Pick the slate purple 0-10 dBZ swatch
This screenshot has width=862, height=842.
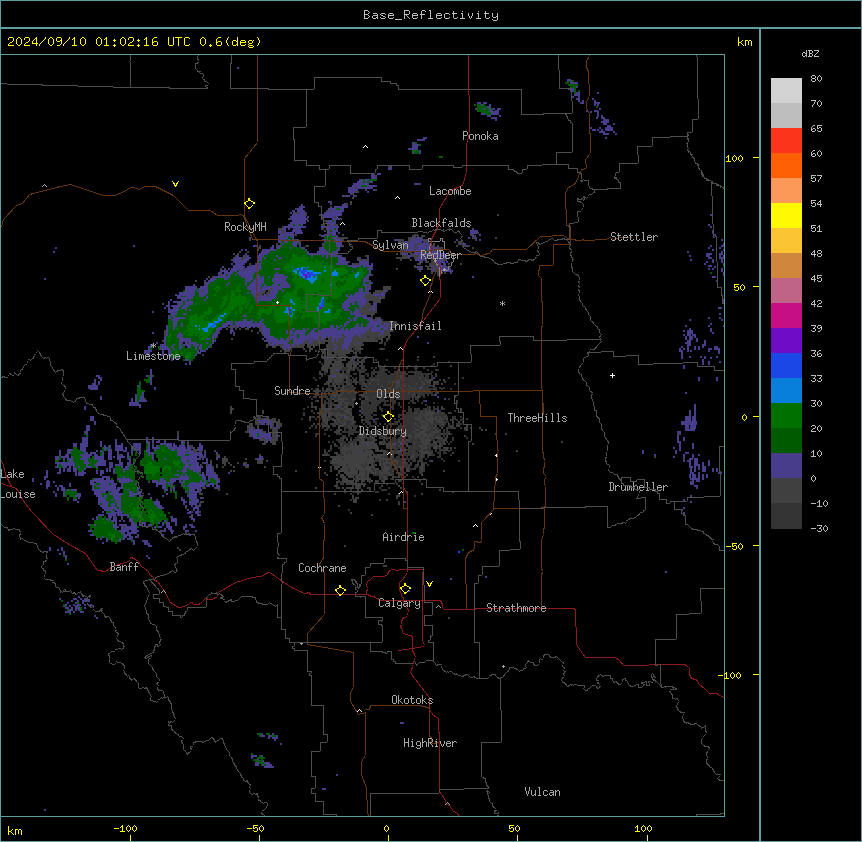tap(786, 466)
